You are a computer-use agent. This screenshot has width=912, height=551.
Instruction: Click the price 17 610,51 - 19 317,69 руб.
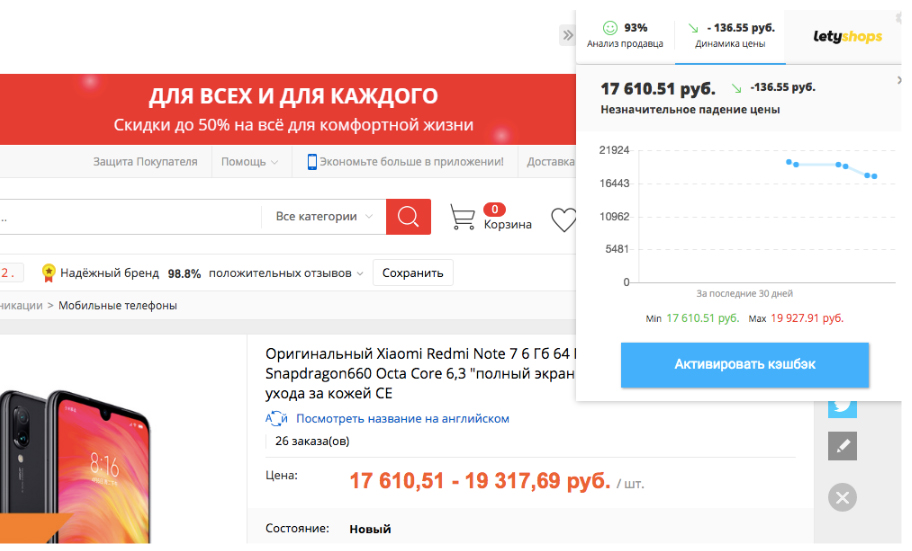(480, 481)
